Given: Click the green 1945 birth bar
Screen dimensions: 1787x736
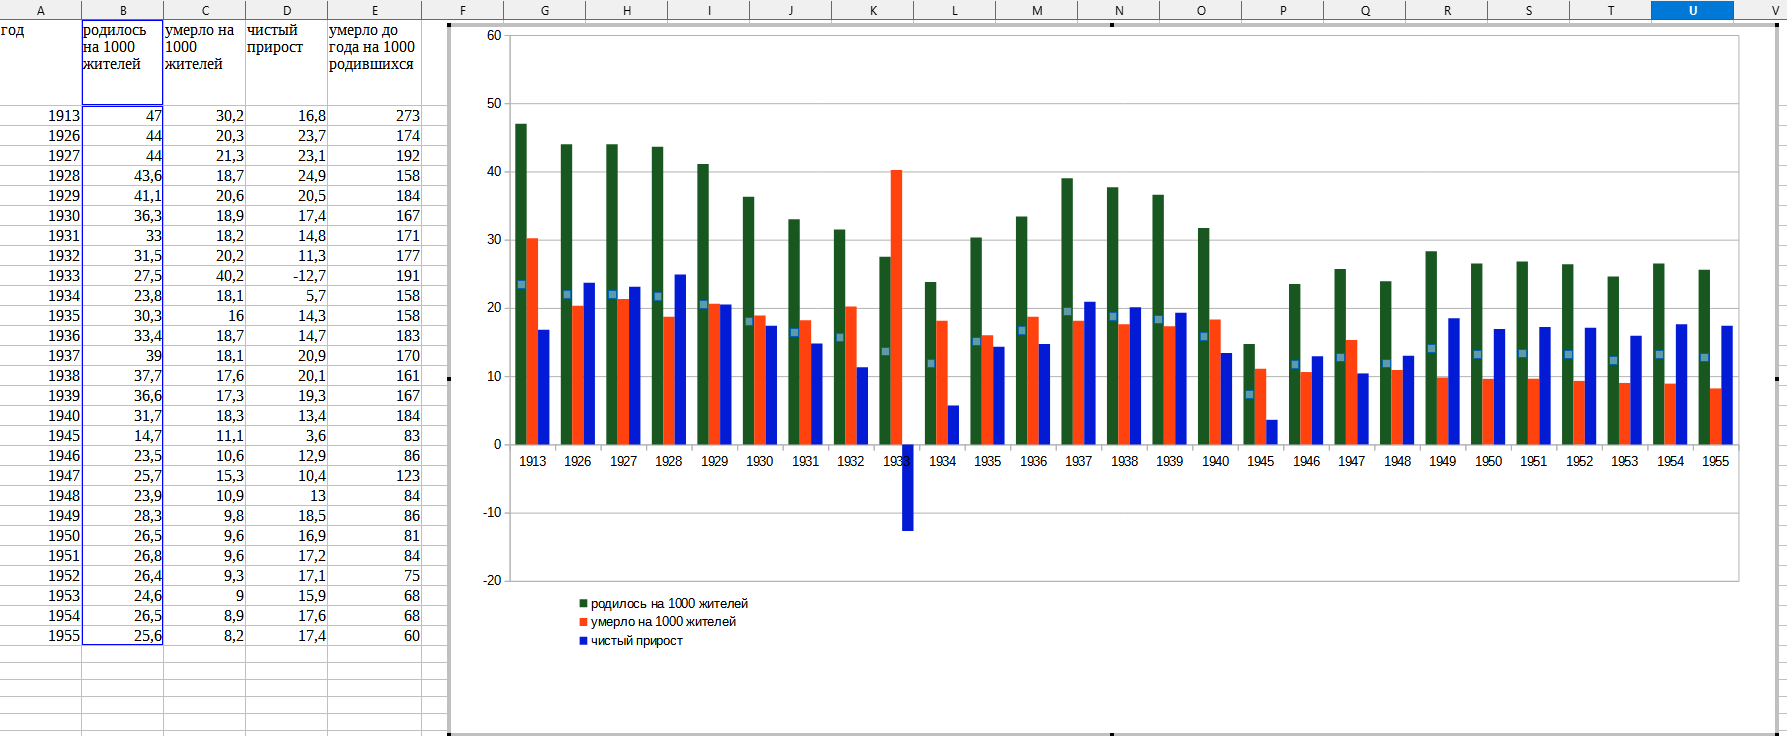Looking at the screenshot, I should [x=1249, y=394].
